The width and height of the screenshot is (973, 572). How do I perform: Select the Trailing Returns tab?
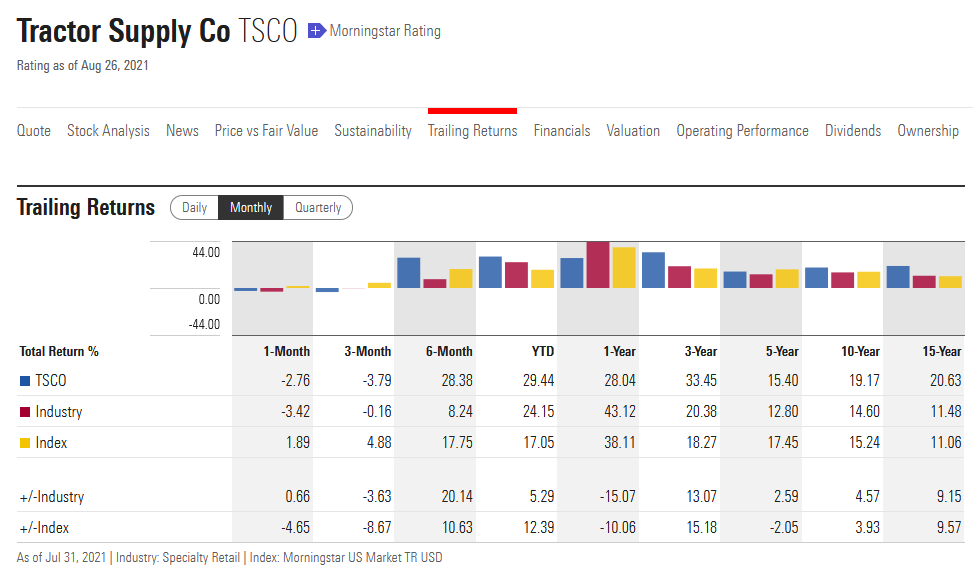[x=472, y=131]
